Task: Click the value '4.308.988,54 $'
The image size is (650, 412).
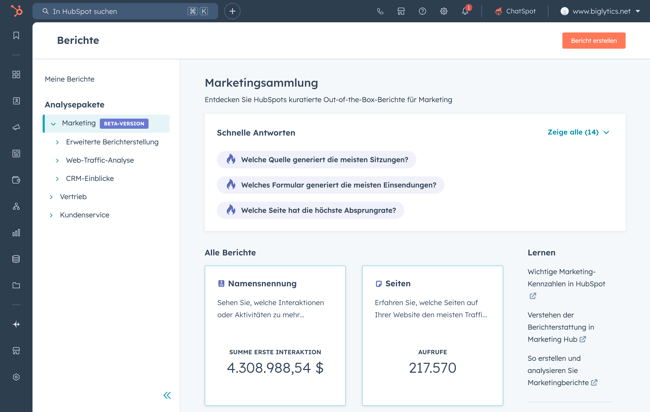Action: [275, 368]
